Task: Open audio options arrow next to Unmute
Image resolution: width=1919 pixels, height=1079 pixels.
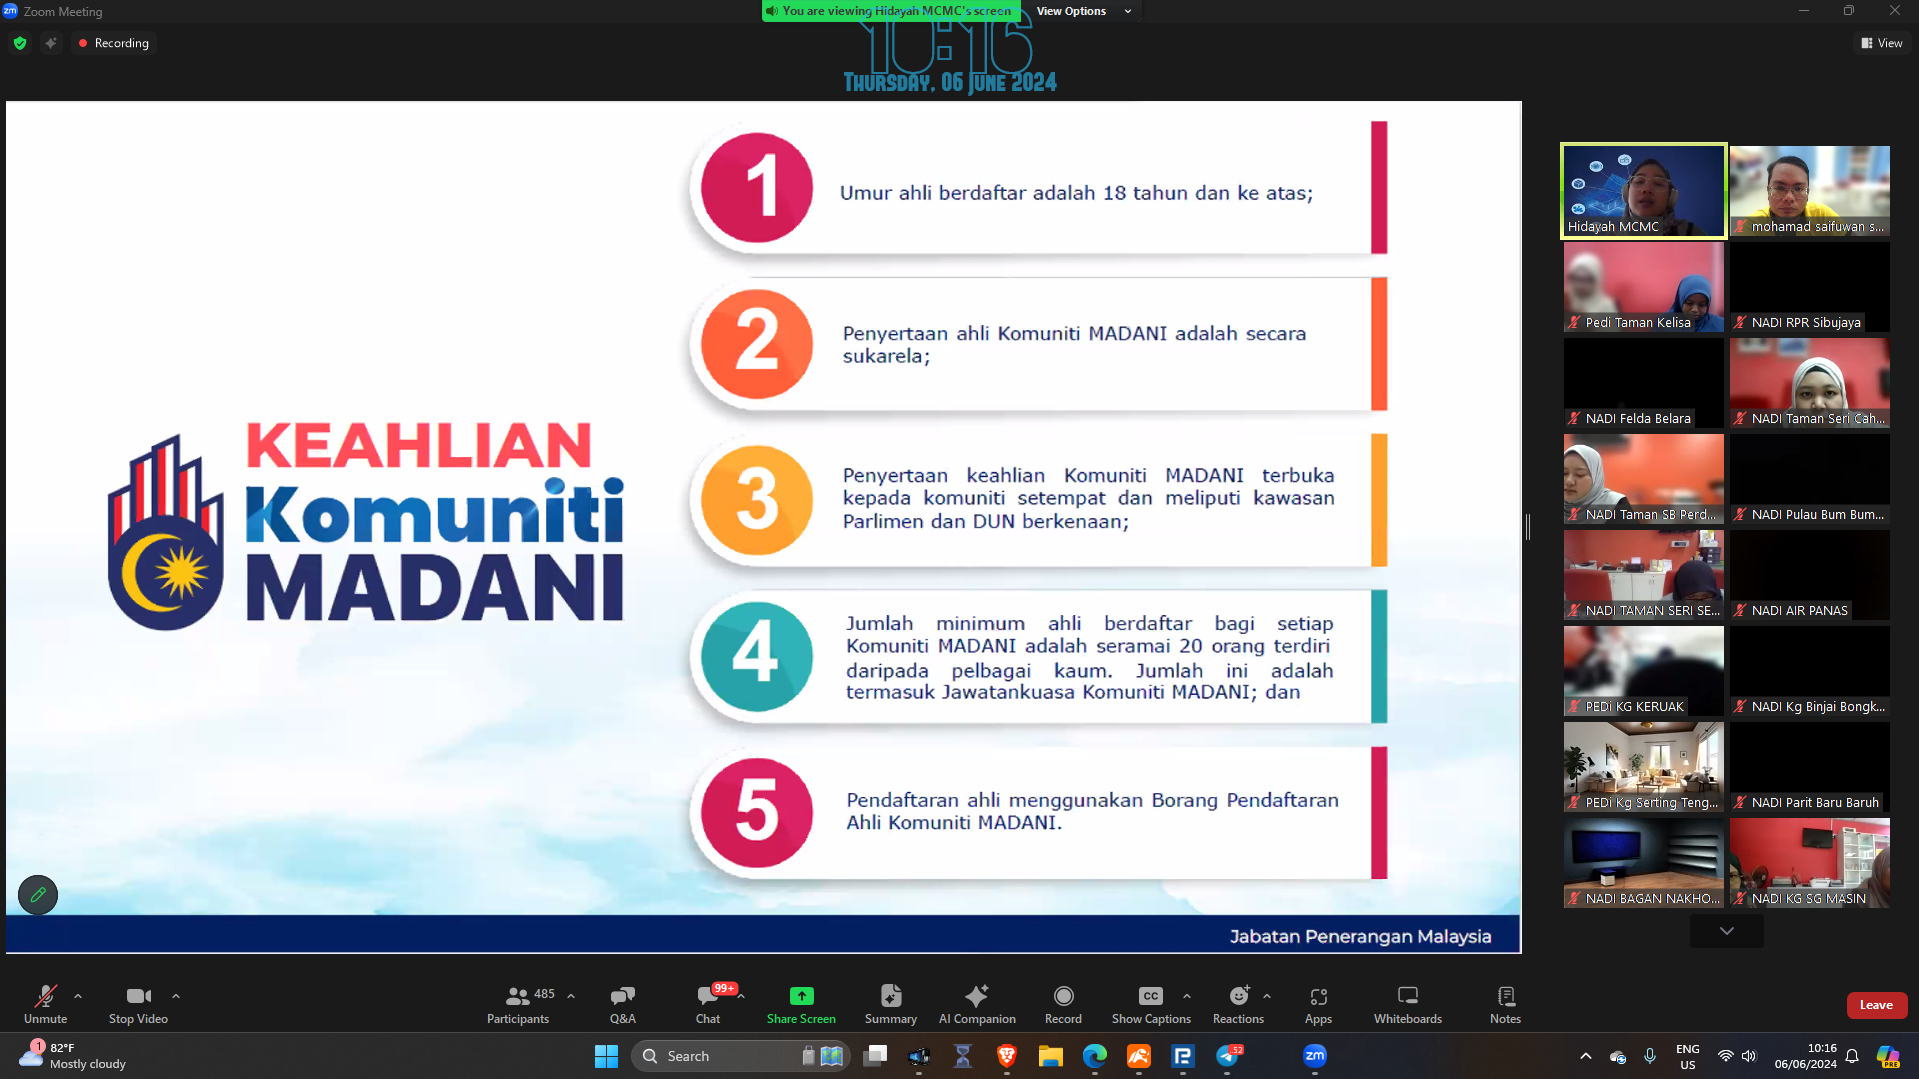Action: (x=78, y=996)
